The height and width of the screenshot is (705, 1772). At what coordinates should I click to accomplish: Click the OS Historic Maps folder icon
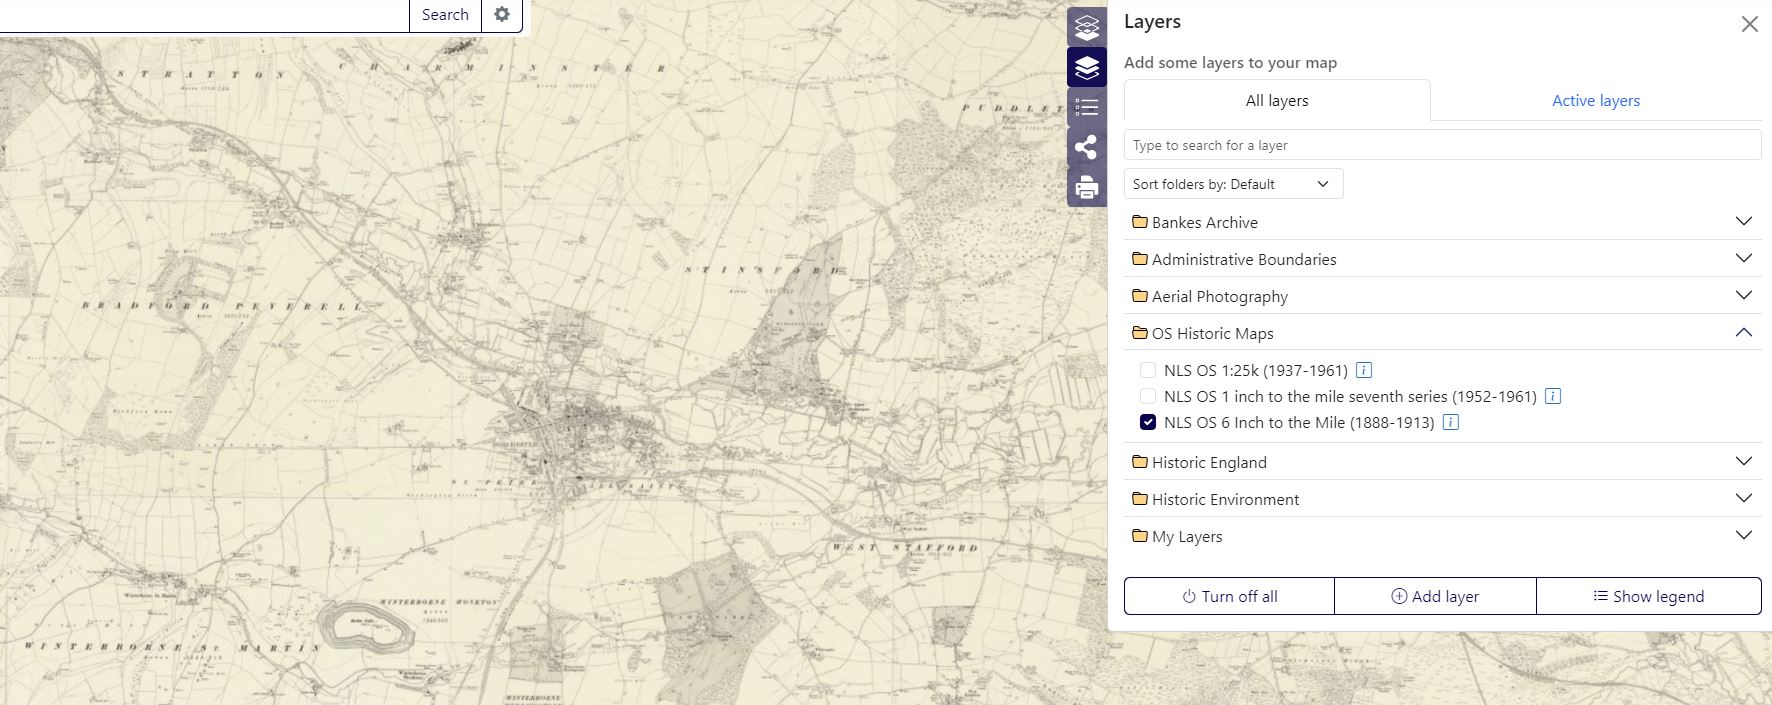click(x=1139, y=333)
